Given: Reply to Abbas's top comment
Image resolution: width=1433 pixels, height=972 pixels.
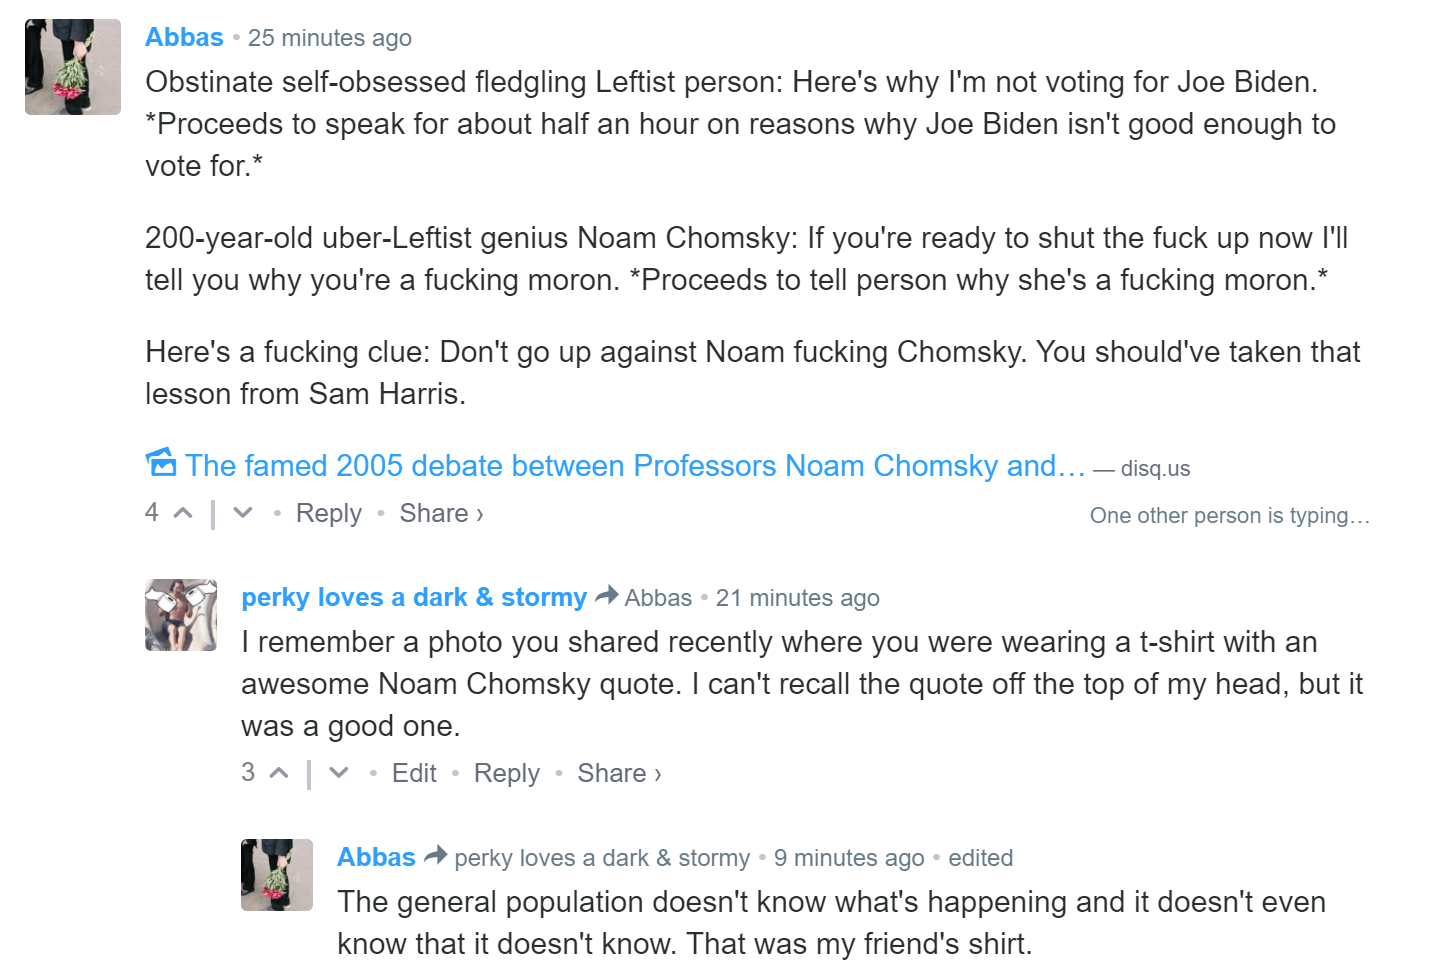Looking at the screenshot, I should [x=328, y=513].
